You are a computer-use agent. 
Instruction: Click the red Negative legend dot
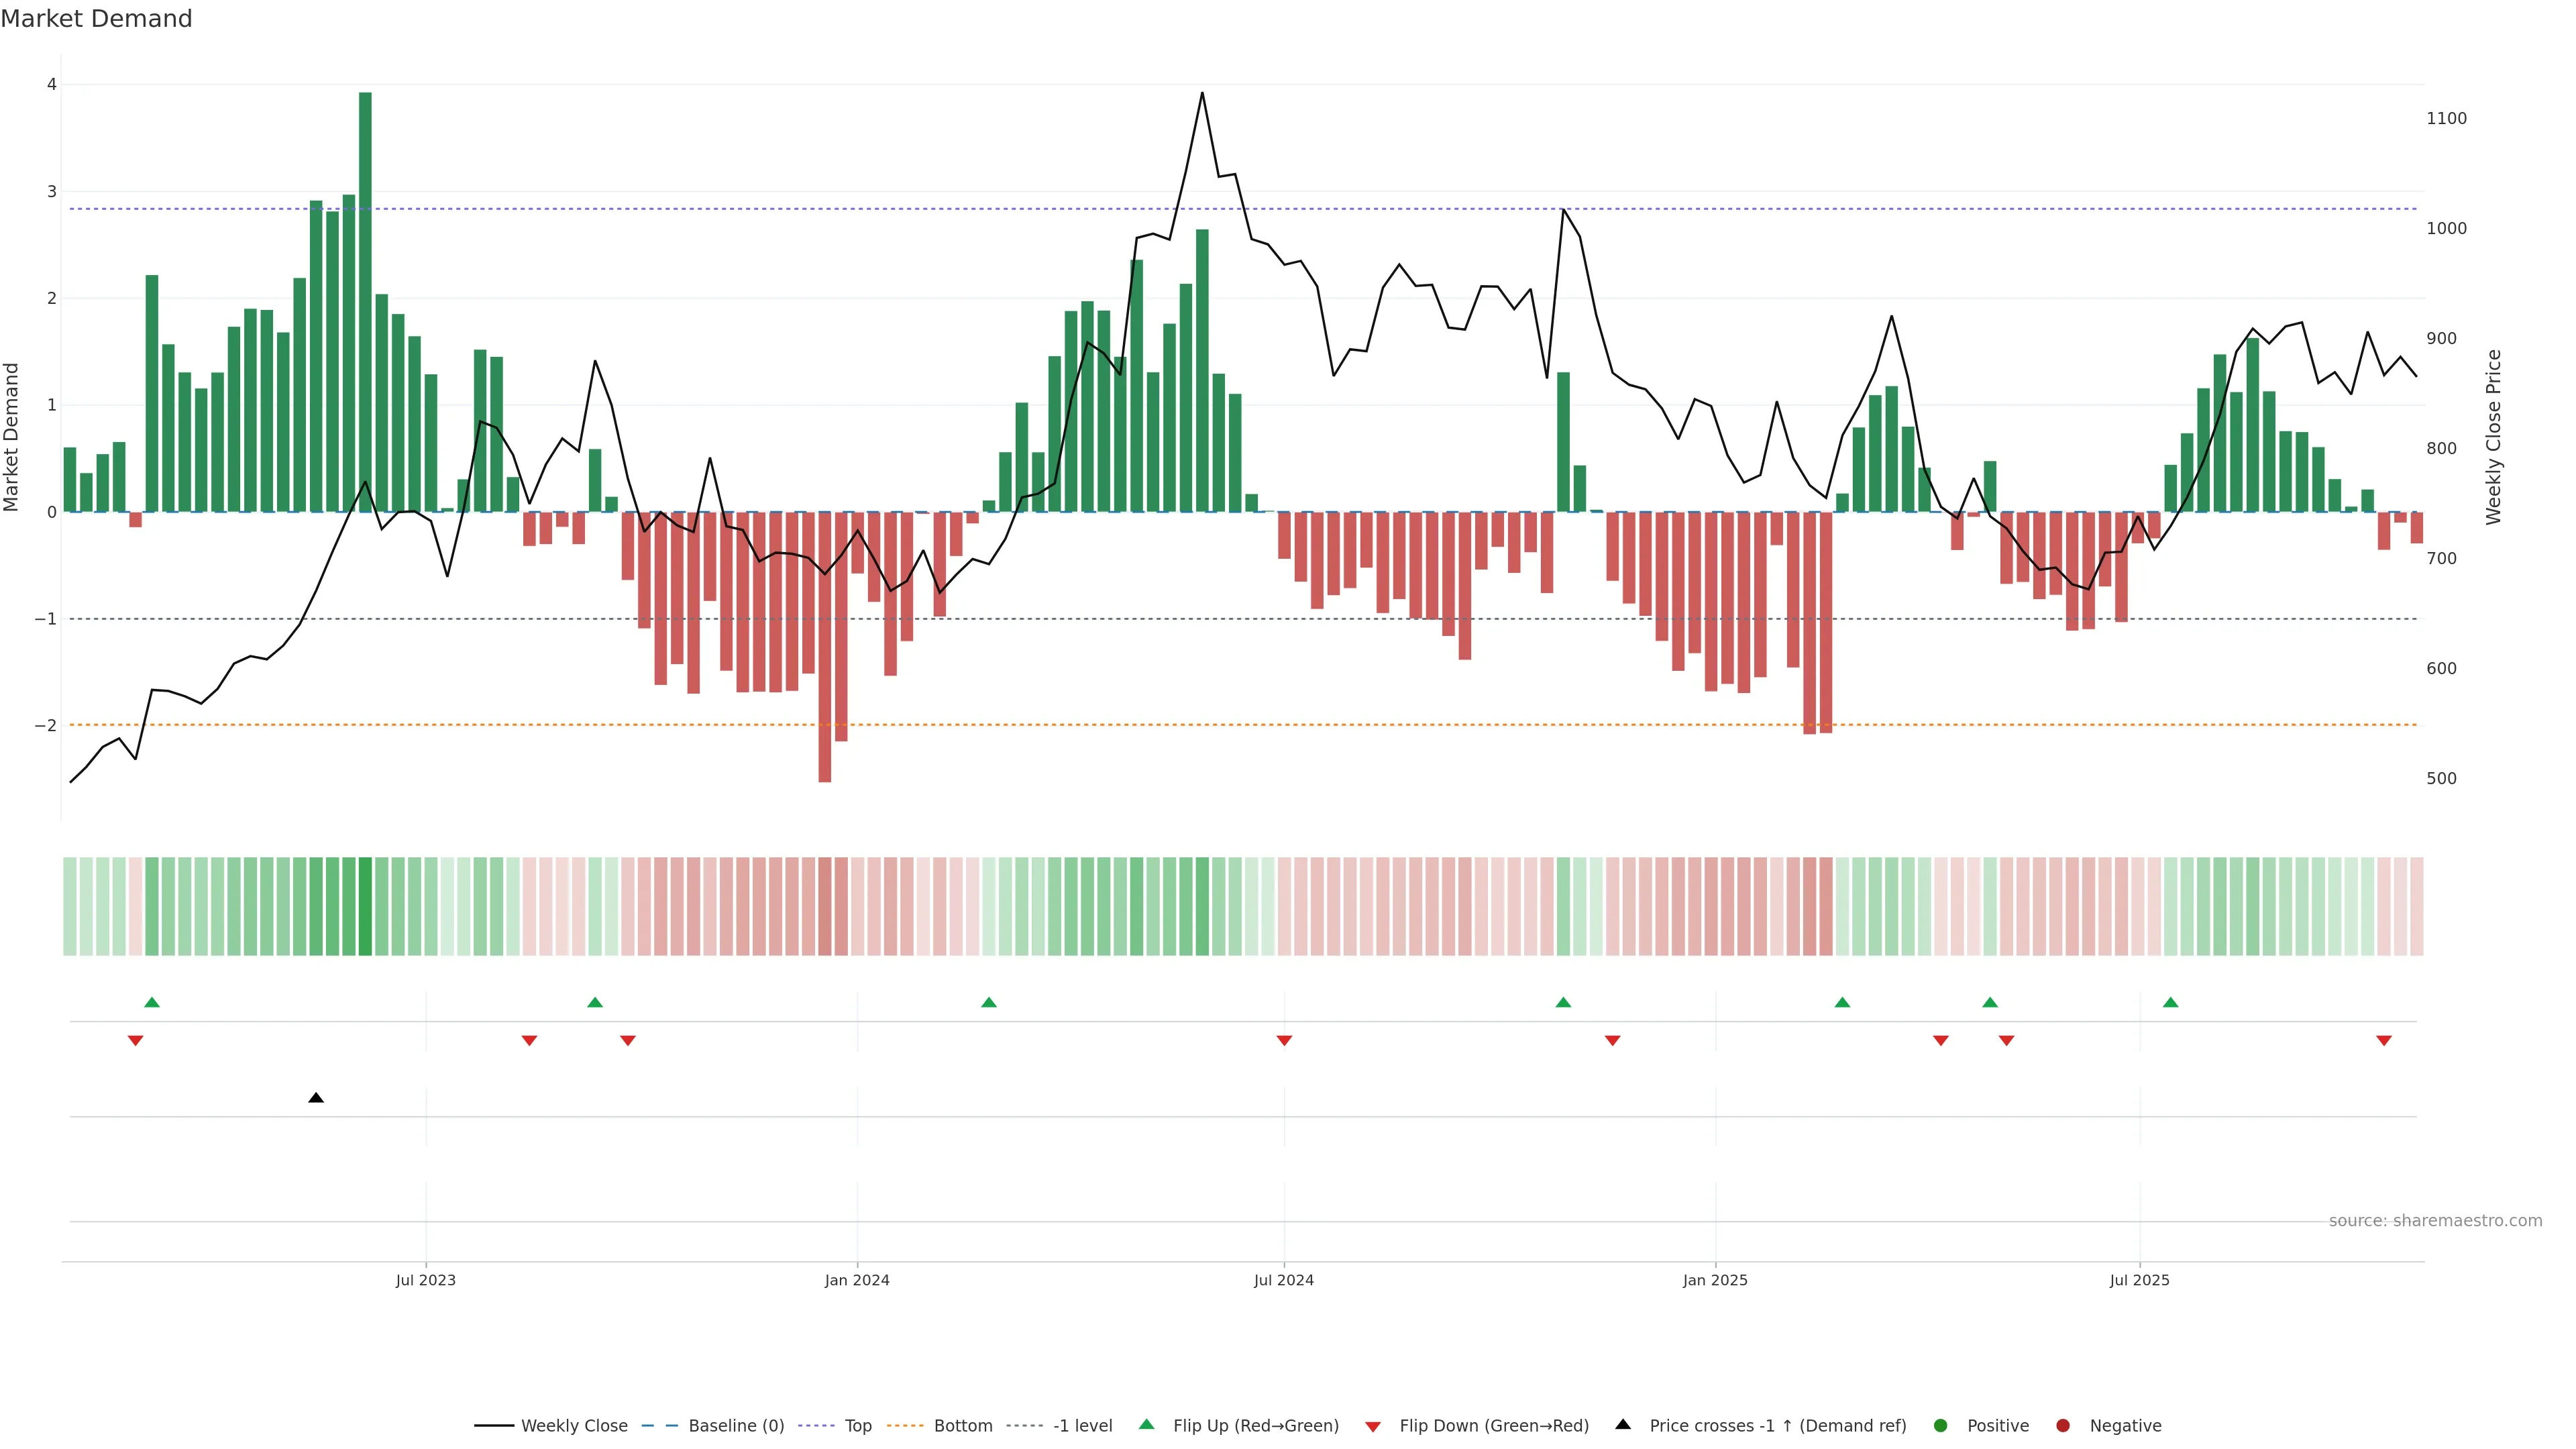coord(2063,1426)
